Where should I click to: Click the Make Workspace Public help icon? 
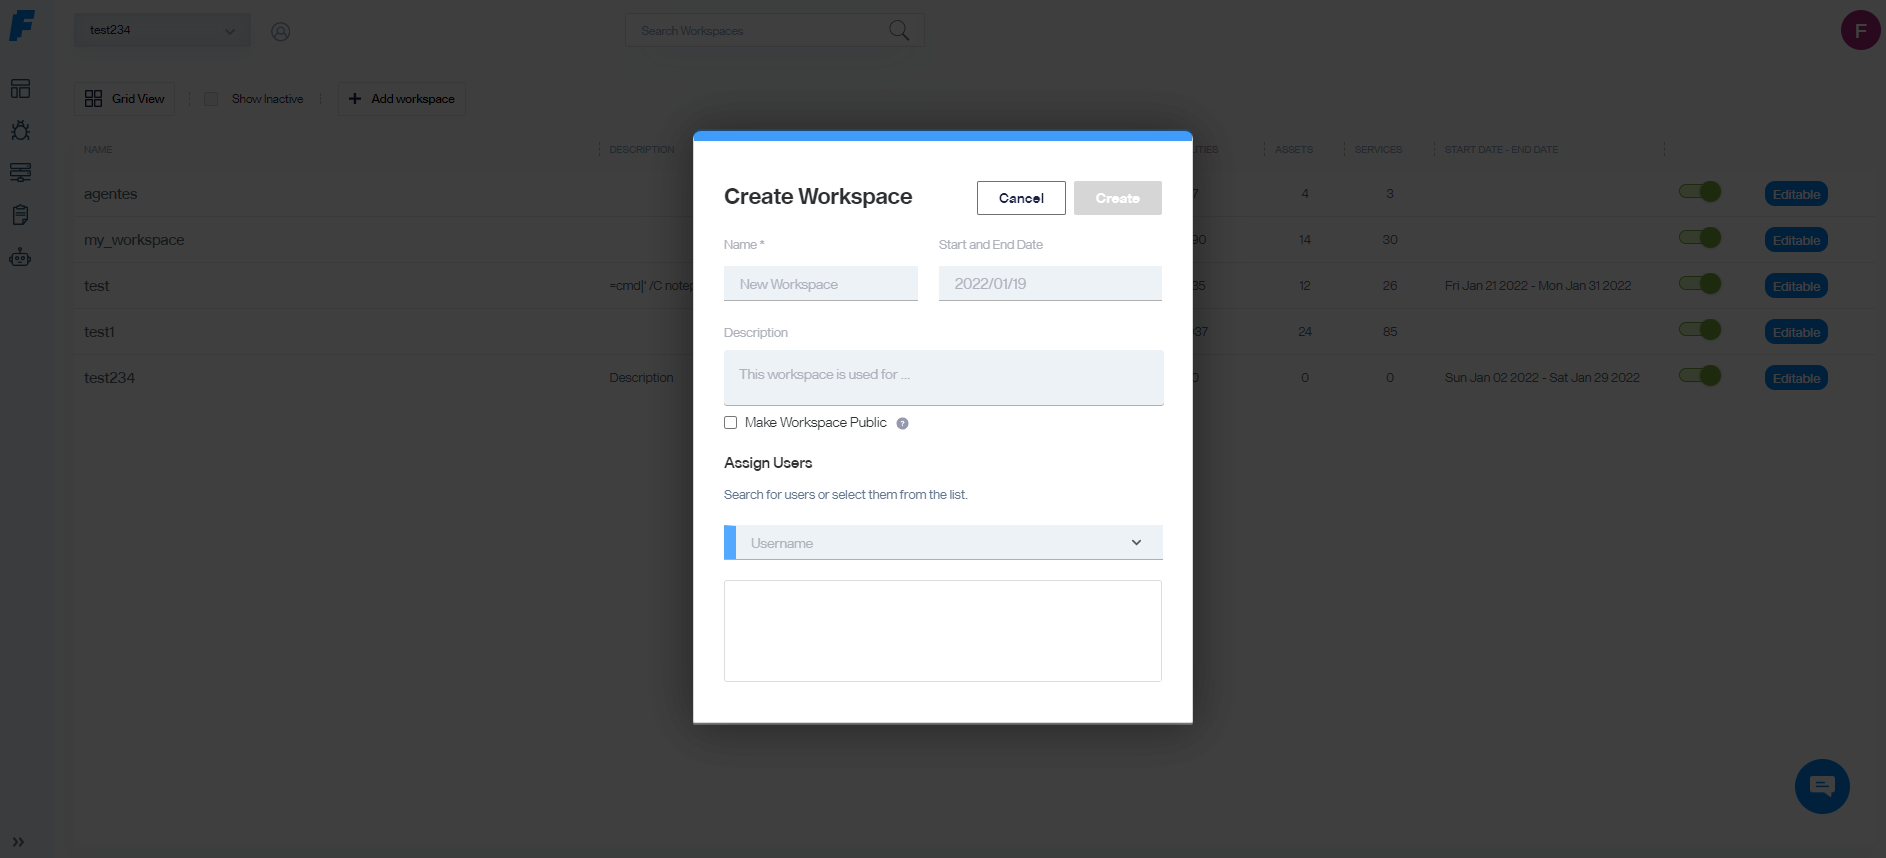pyautogui.click(x=902, y=424)
